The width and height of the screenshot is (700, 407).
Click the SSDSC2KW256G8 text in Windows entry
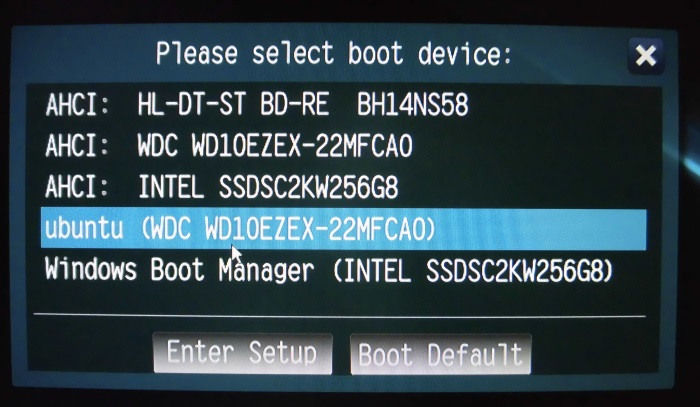pyautogui.click(x=516, y=271)
